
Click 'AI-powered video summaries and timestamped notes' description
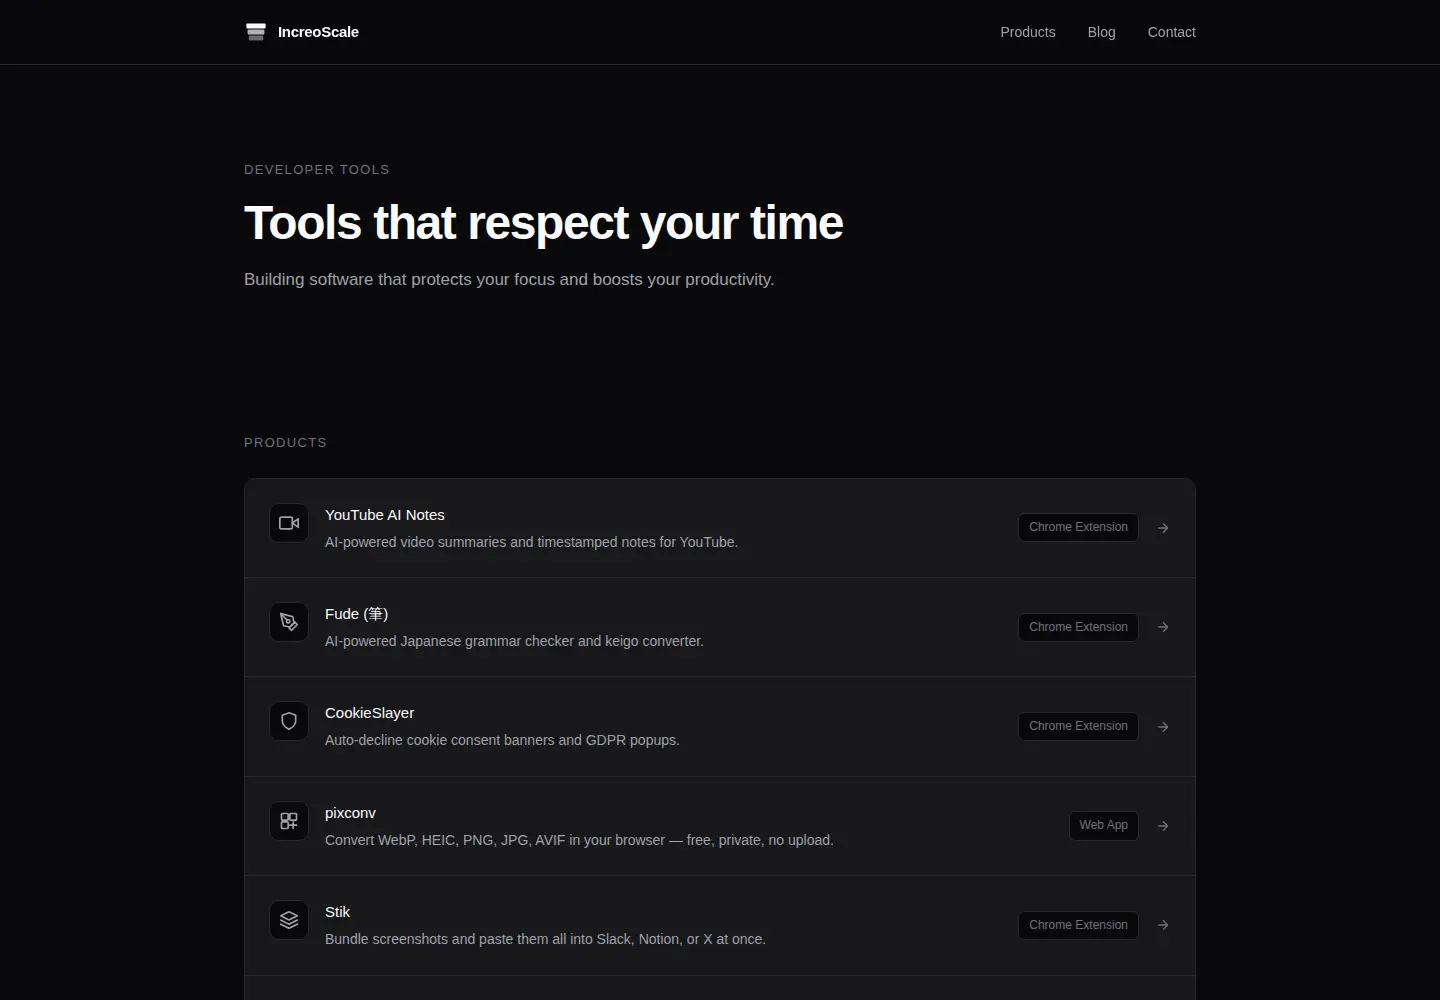(531, 542)
